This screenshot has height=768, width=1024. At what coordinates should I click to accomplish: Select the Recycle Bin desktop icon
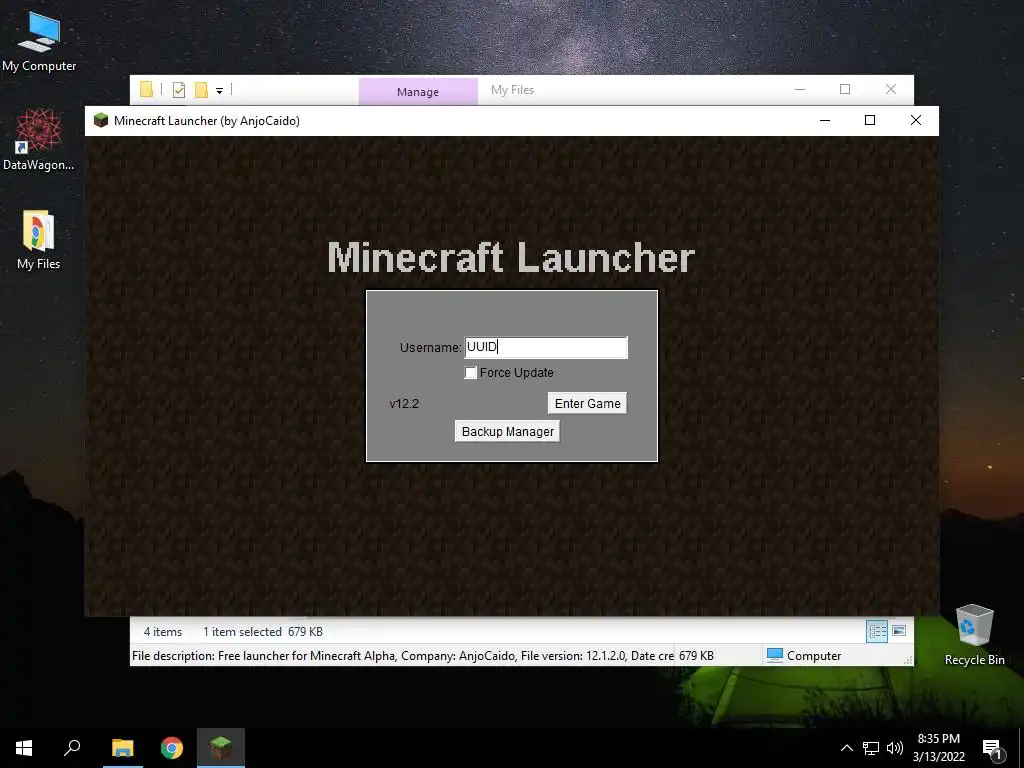tap(974, 635)
